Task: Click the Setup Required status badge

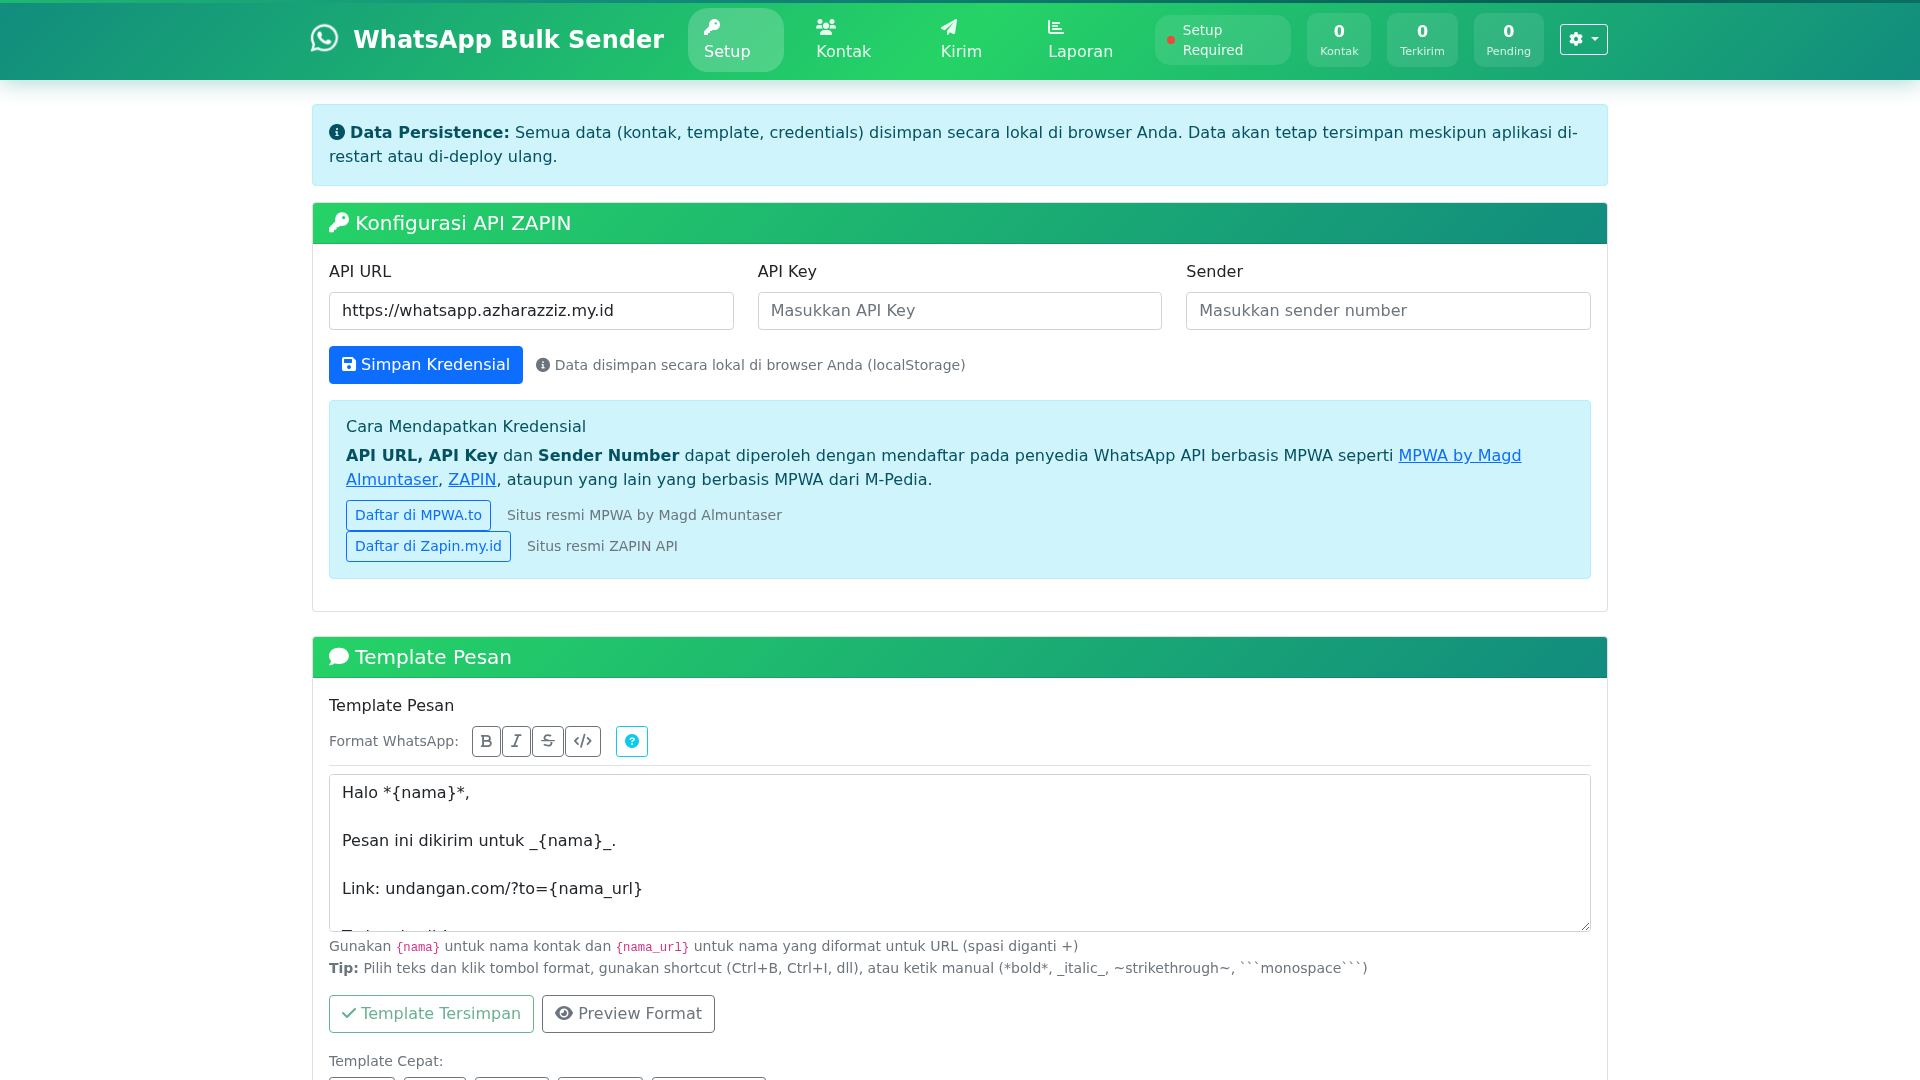Action: (1222, 40)
